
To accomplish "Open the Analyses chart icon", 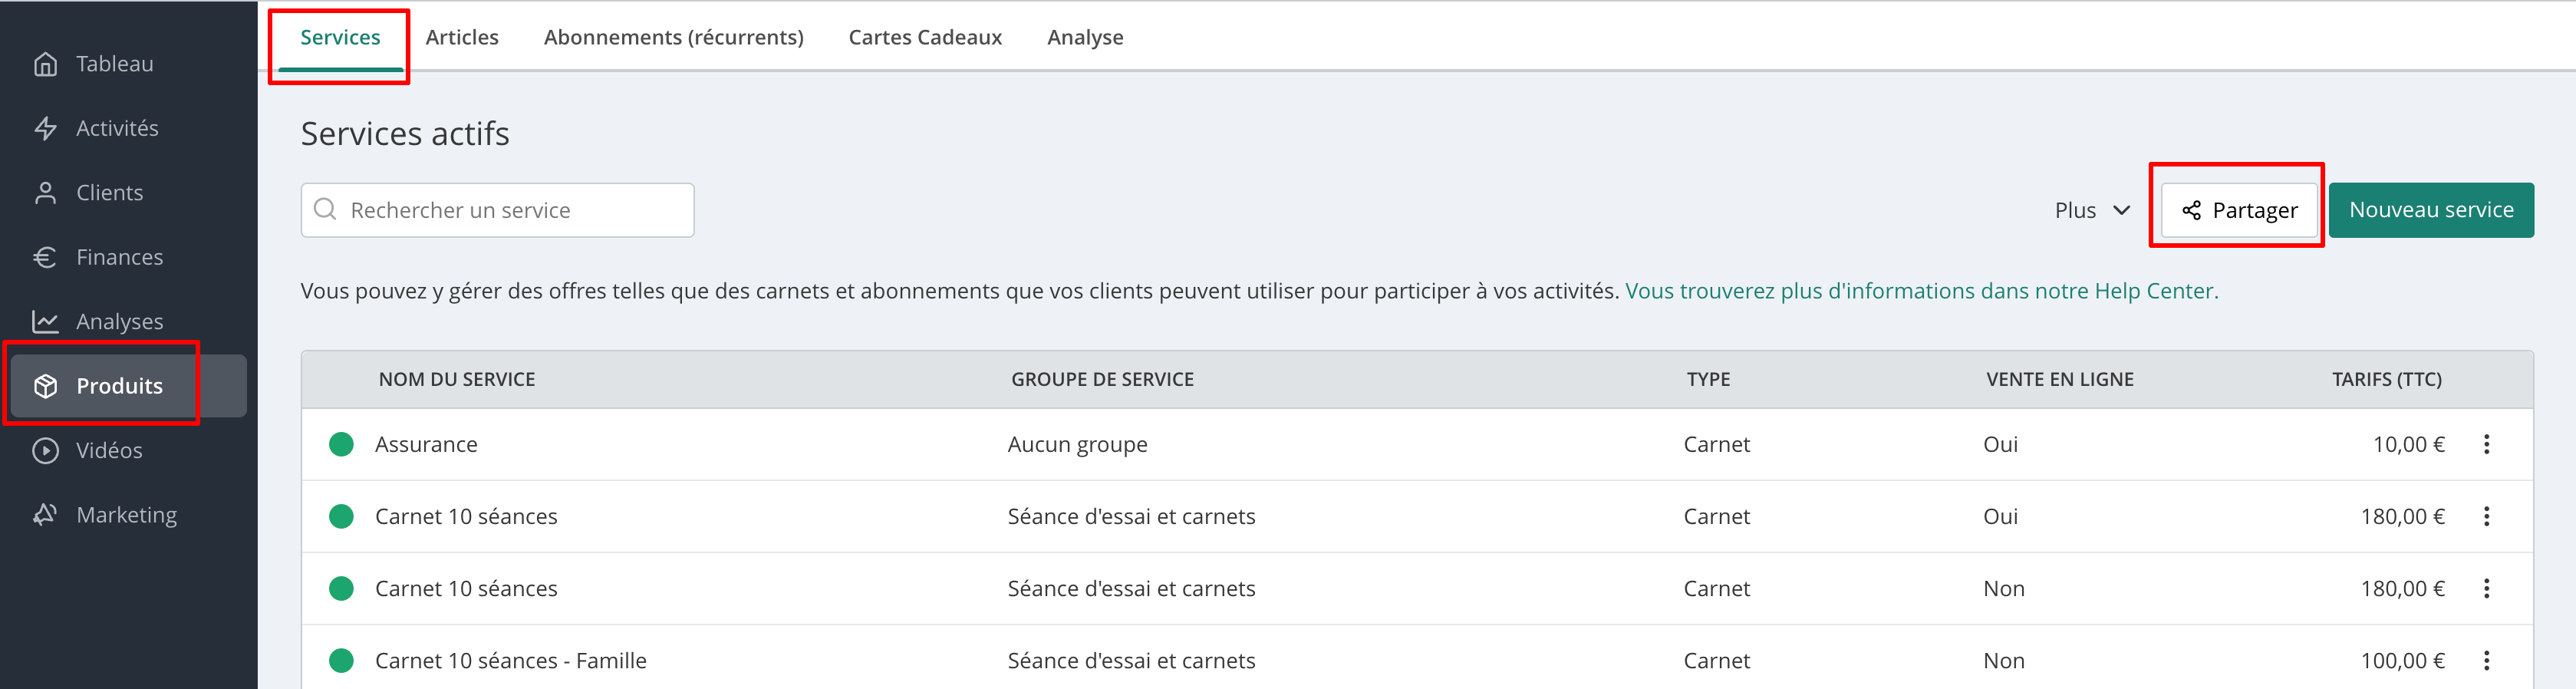I will [45, 321].
